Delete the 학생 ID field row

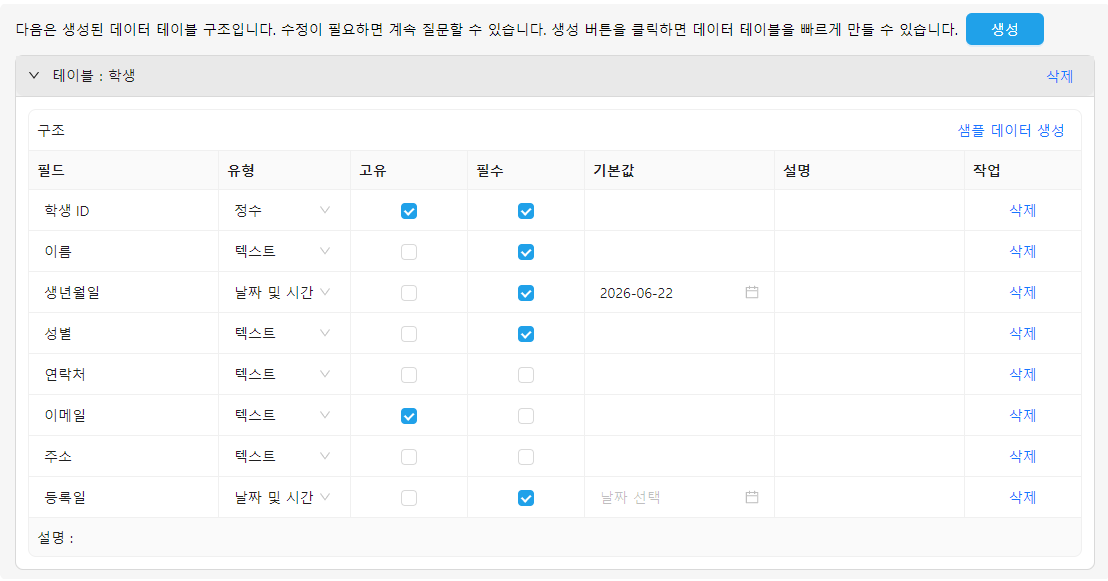[x=1022, y=210]
